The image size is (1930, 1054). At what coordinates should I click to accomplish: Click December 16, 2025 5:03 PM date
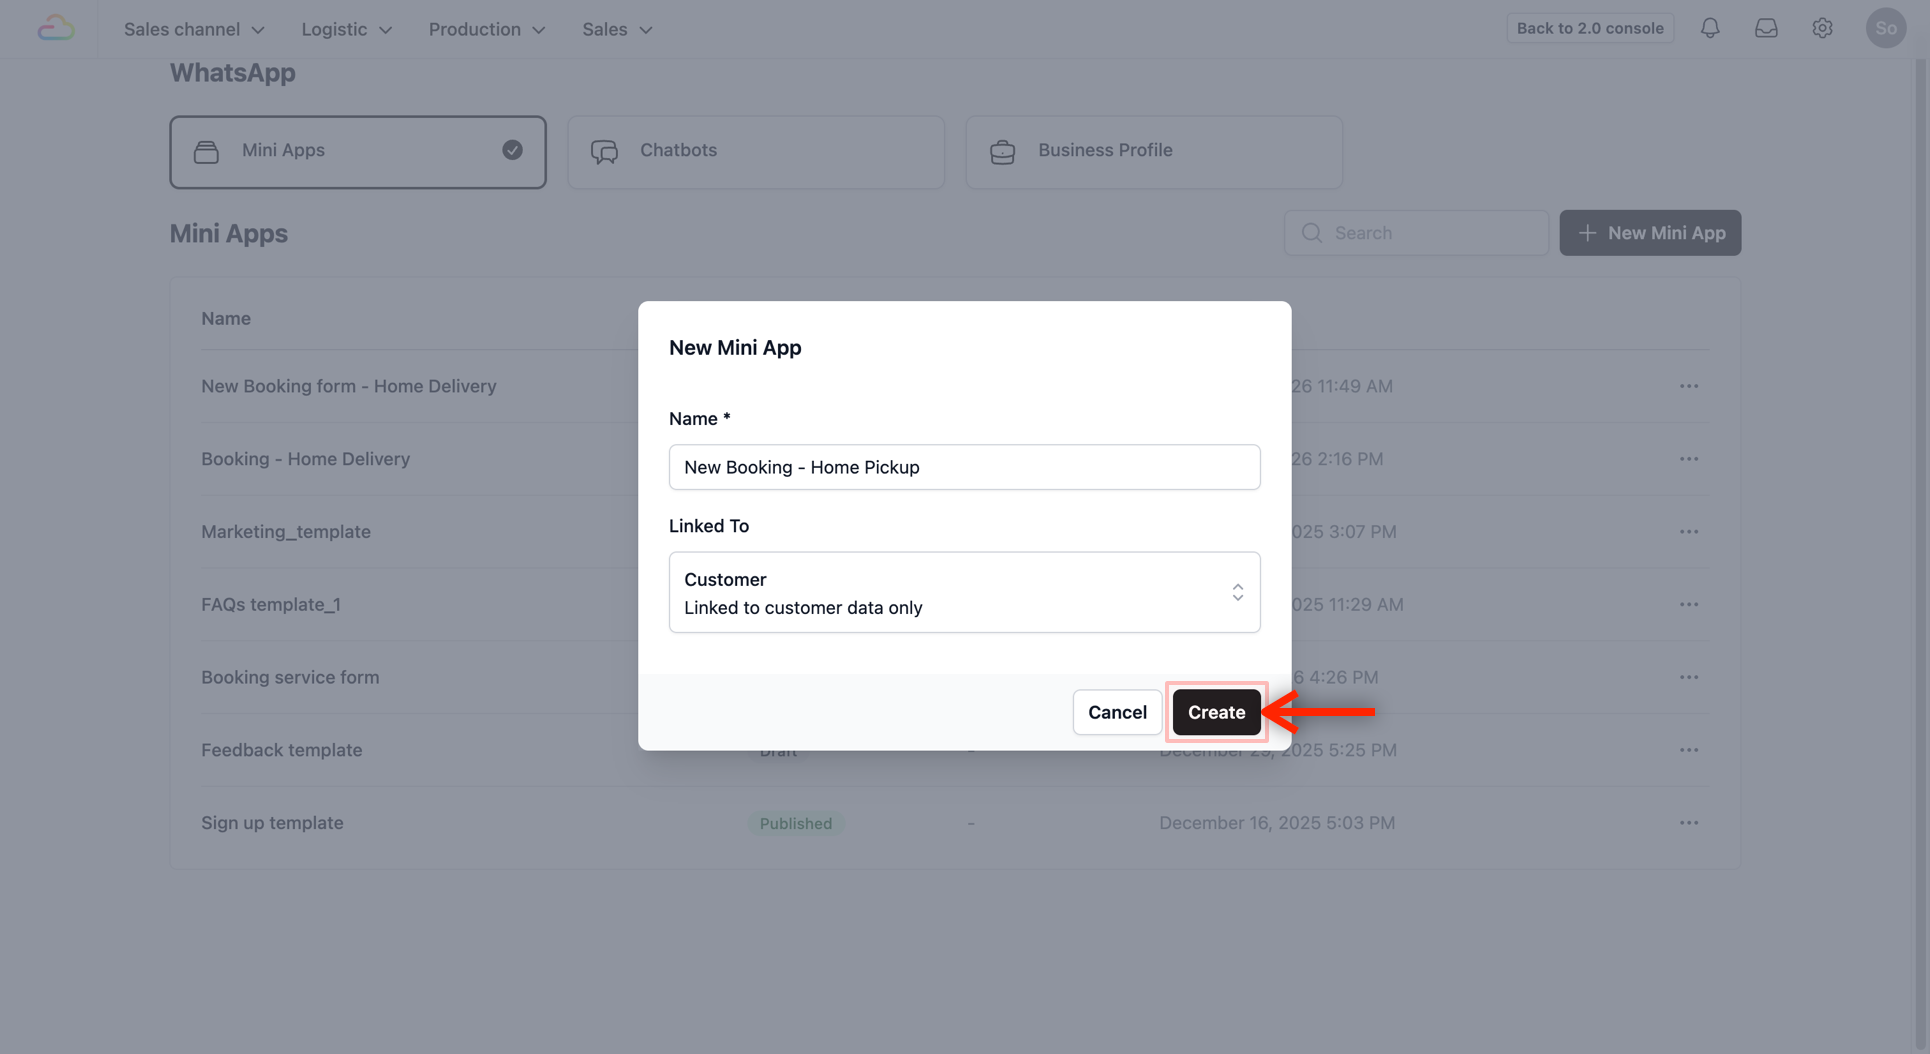[1277, 823]
